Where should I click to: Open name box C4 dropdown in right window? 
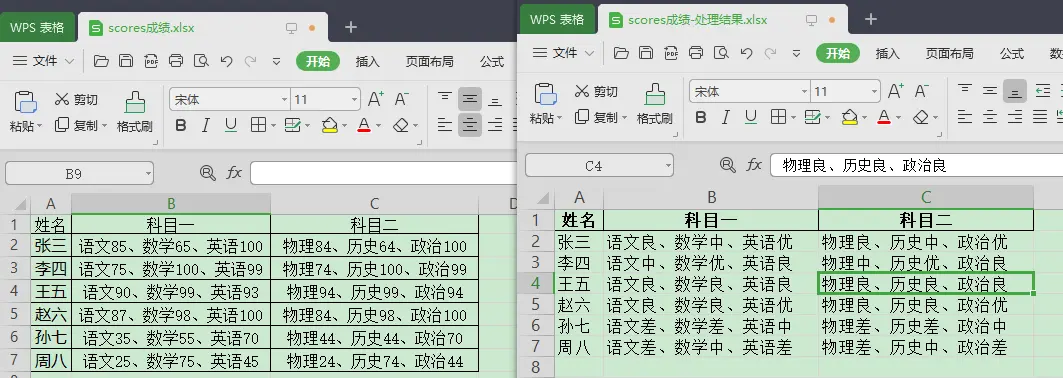pyautogui.click(x=668, y=165)
